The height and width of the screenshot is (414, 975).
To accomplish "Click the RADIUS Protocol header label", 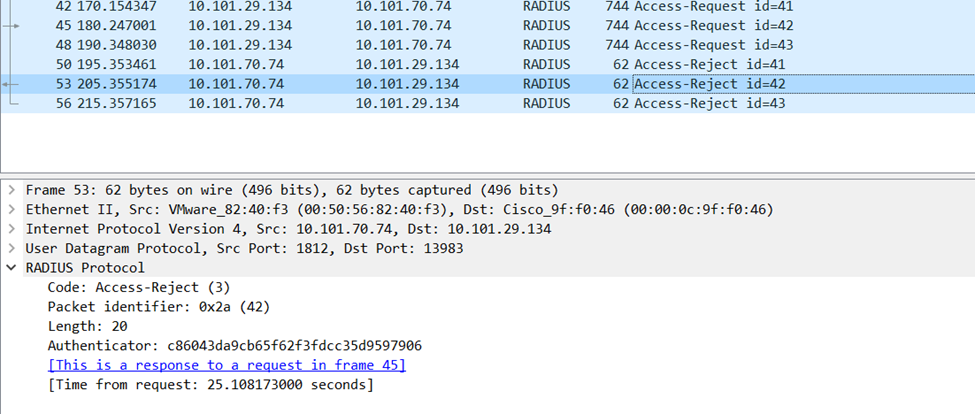I will (85, 268).
